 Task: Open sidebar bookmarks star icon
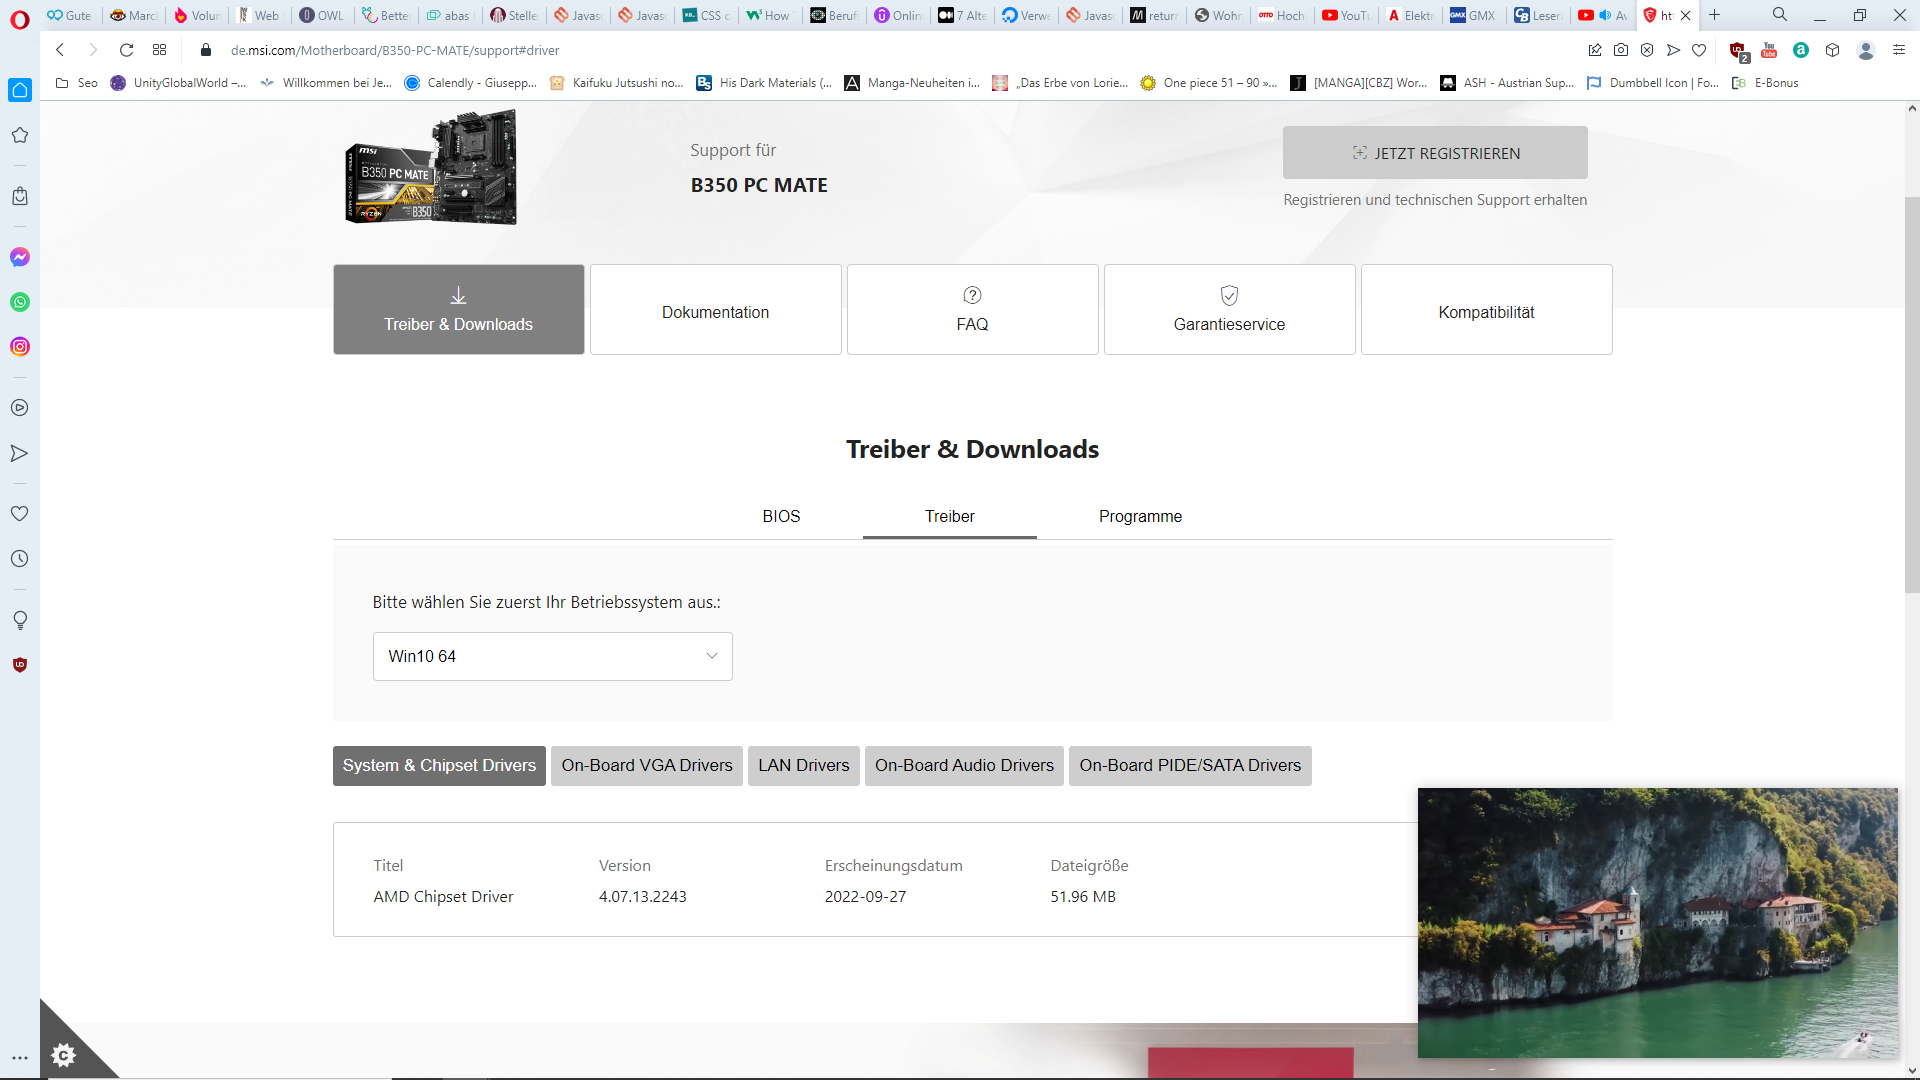coord(20,135)
